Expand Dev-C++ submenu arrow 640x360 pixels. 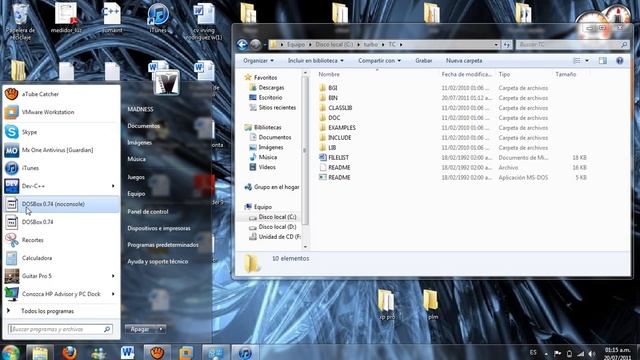click(x=113, y=186)
